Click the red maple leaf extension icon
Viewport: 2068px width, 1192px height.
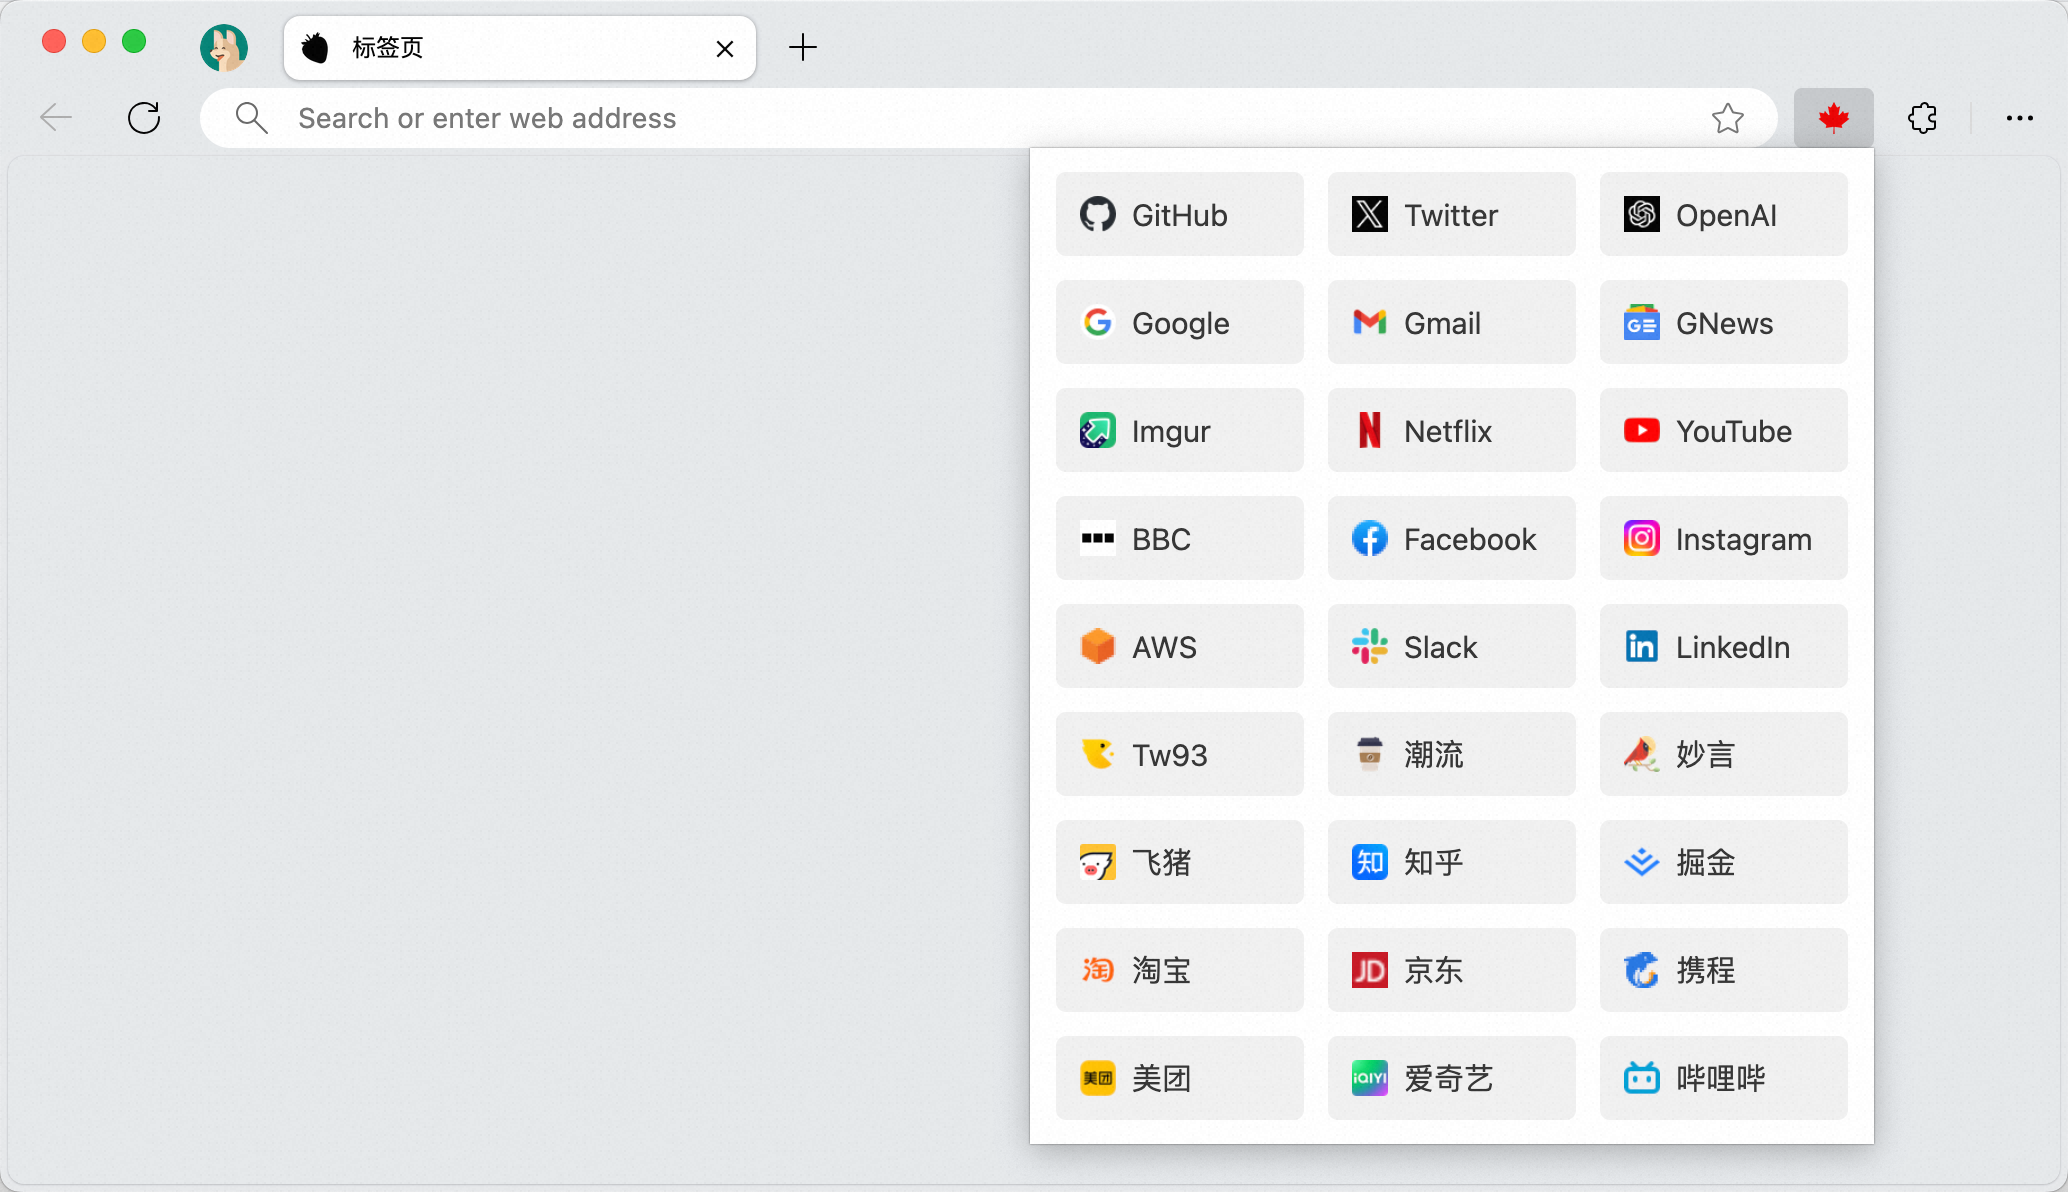point(1833,118)
